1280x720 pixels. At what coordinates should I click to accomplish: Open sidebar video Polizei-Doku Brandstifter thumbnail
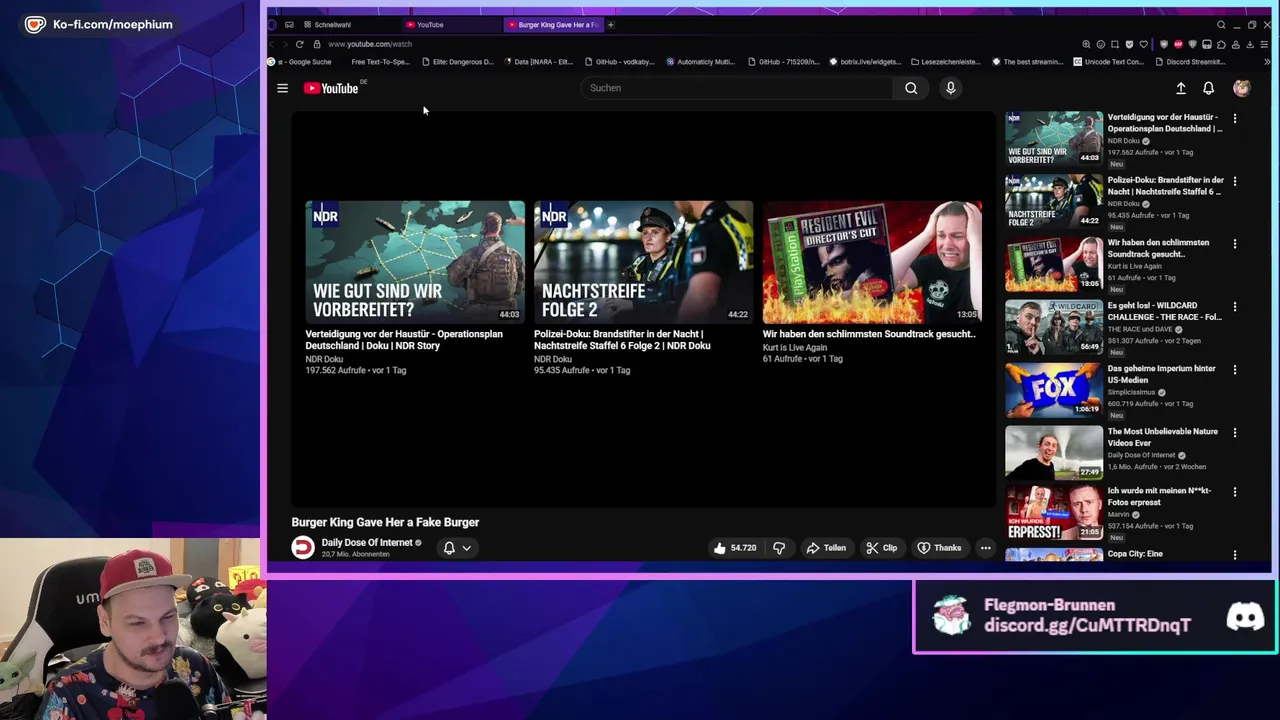pos(1054,201)
